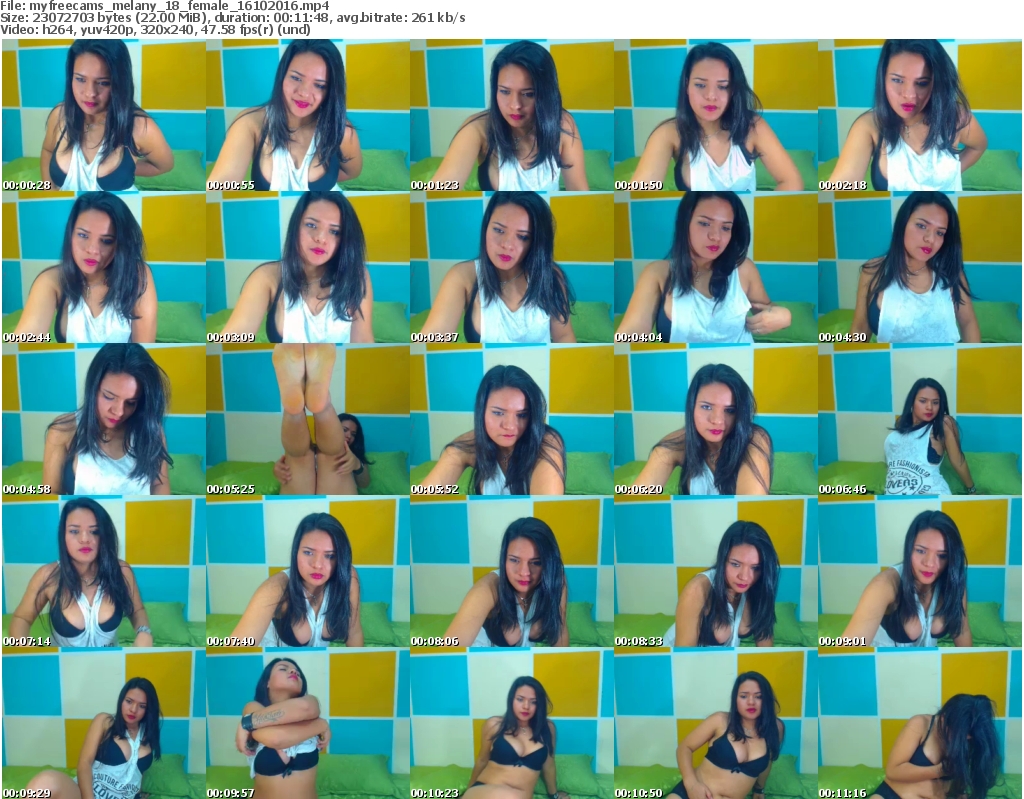The width and height of the screenshot is (1024, 799).
Task: Click the frame with timestamp 00:02:18
Action: pos(919,115)
